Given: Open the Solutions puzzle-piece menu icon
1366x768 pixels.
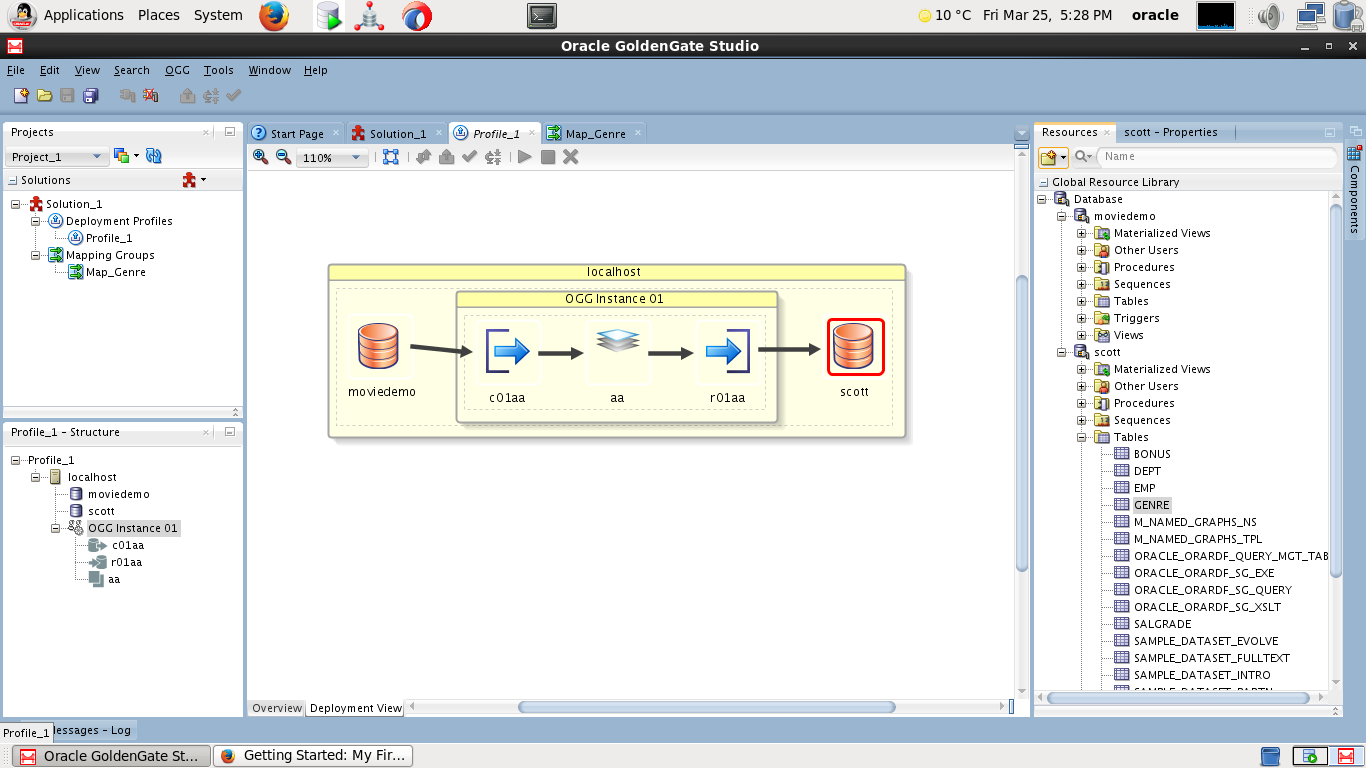Looking at the screenshot, I should click(x=193, y=180).
